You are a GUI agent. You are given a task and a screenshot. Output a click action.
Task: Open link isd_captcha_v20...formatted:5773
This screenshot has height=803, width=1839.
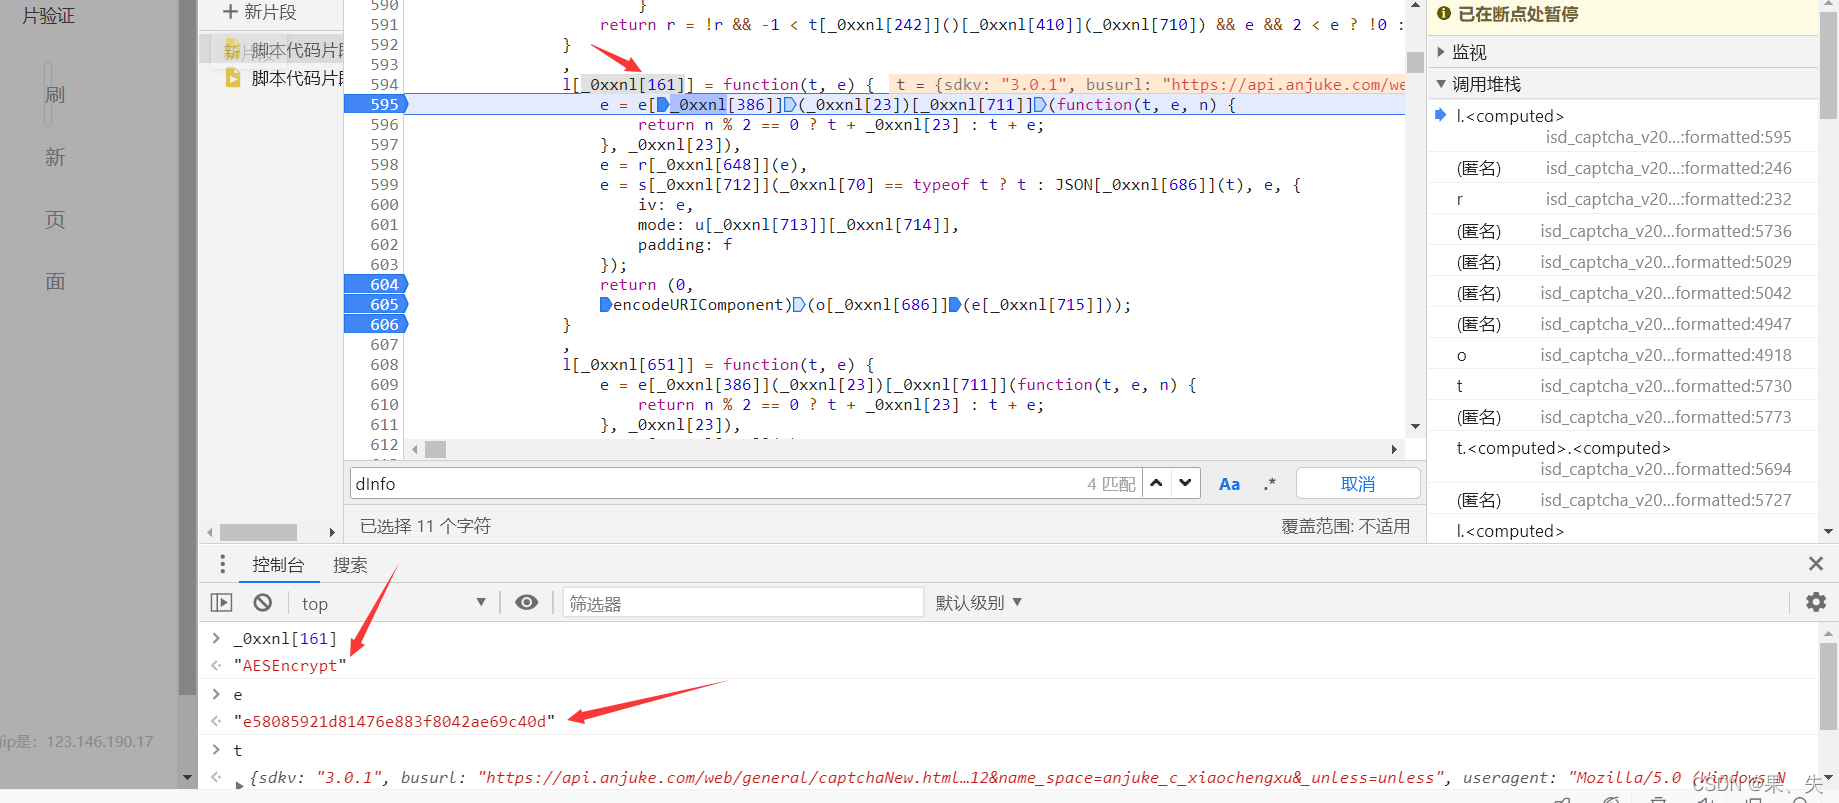coord(1666,417)
